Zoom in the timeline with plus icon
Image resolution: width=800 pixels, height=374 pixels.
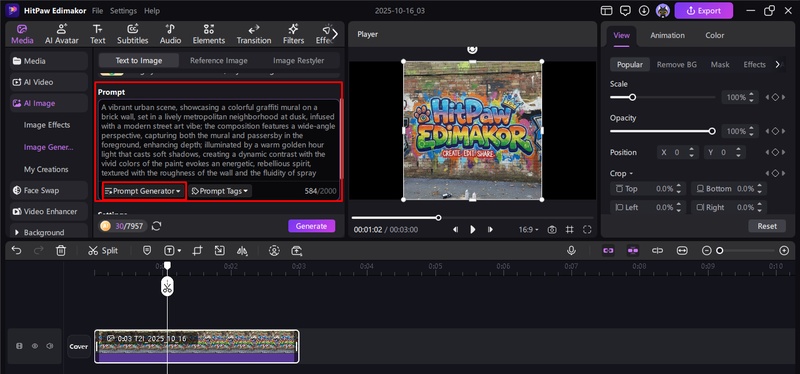point(784,251)
